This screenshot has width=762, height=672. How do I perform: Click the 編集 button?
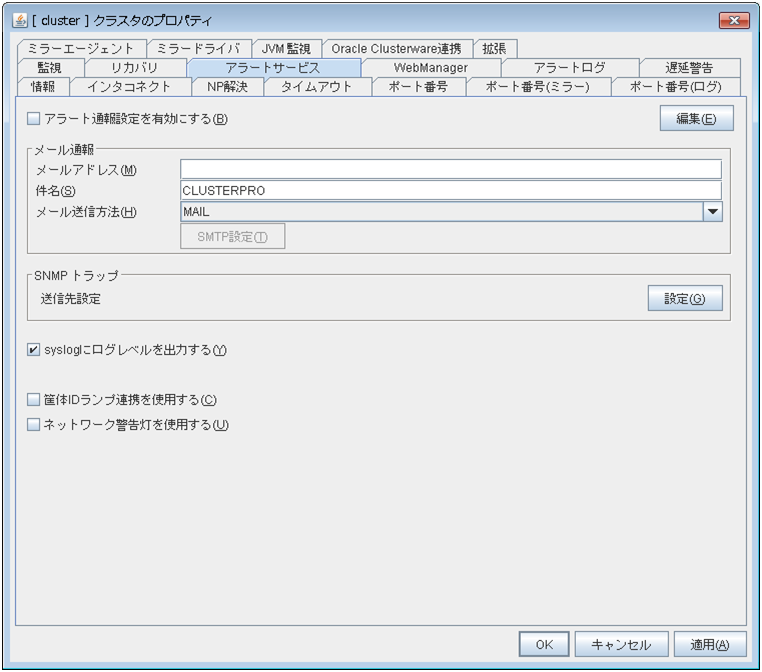pyautogui.click(x=696, y=119)
